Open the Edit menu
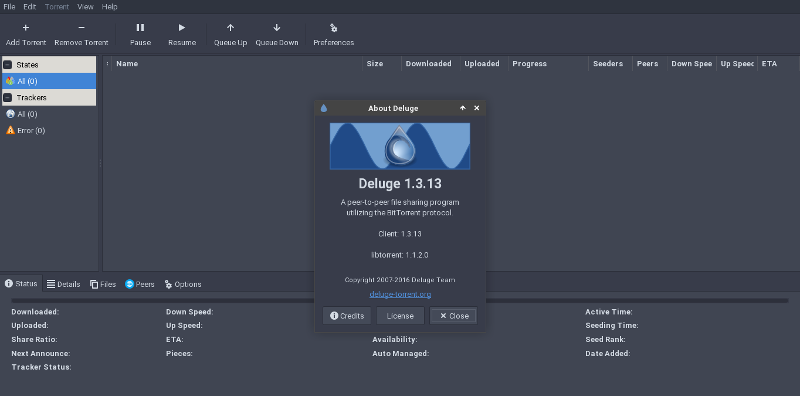 30,7
